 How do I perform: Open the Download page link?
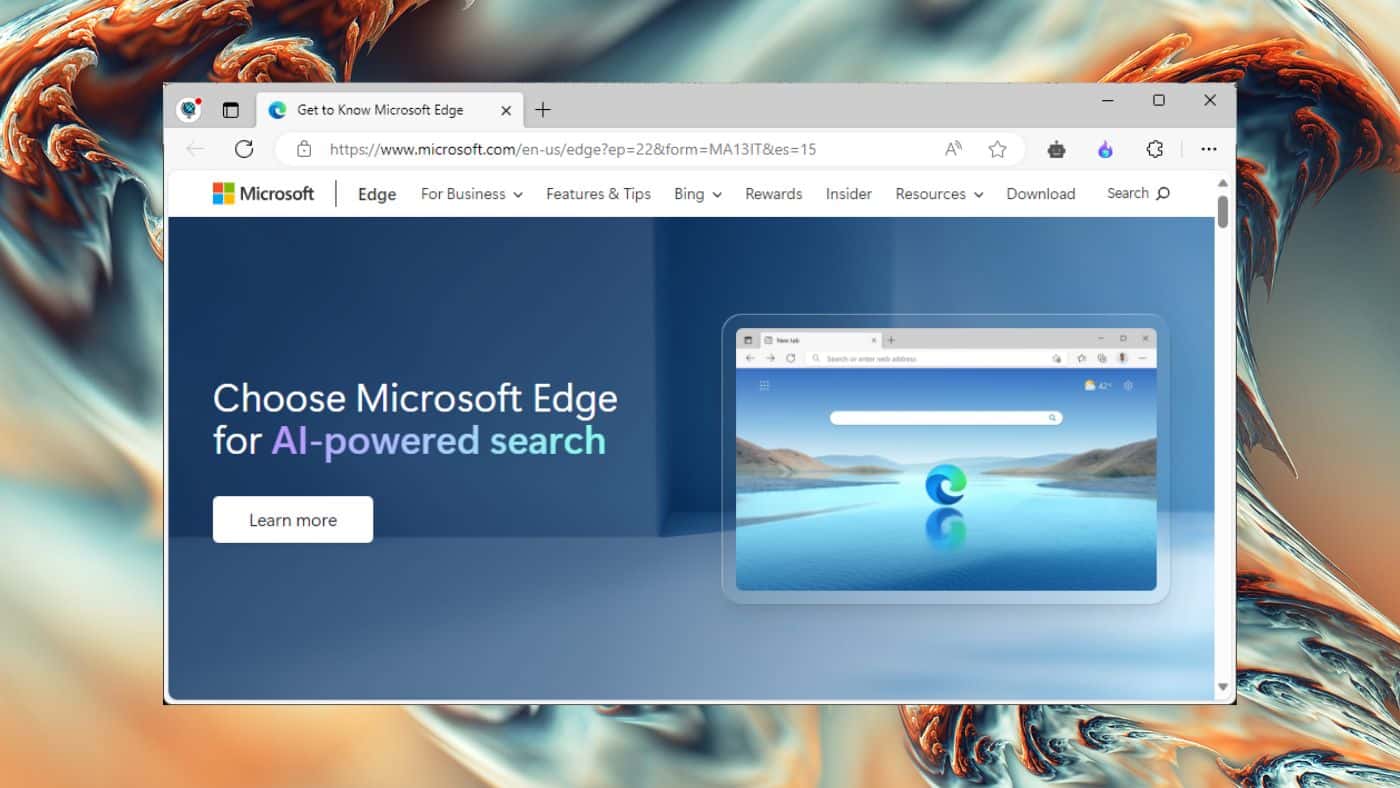[1041, 194]
